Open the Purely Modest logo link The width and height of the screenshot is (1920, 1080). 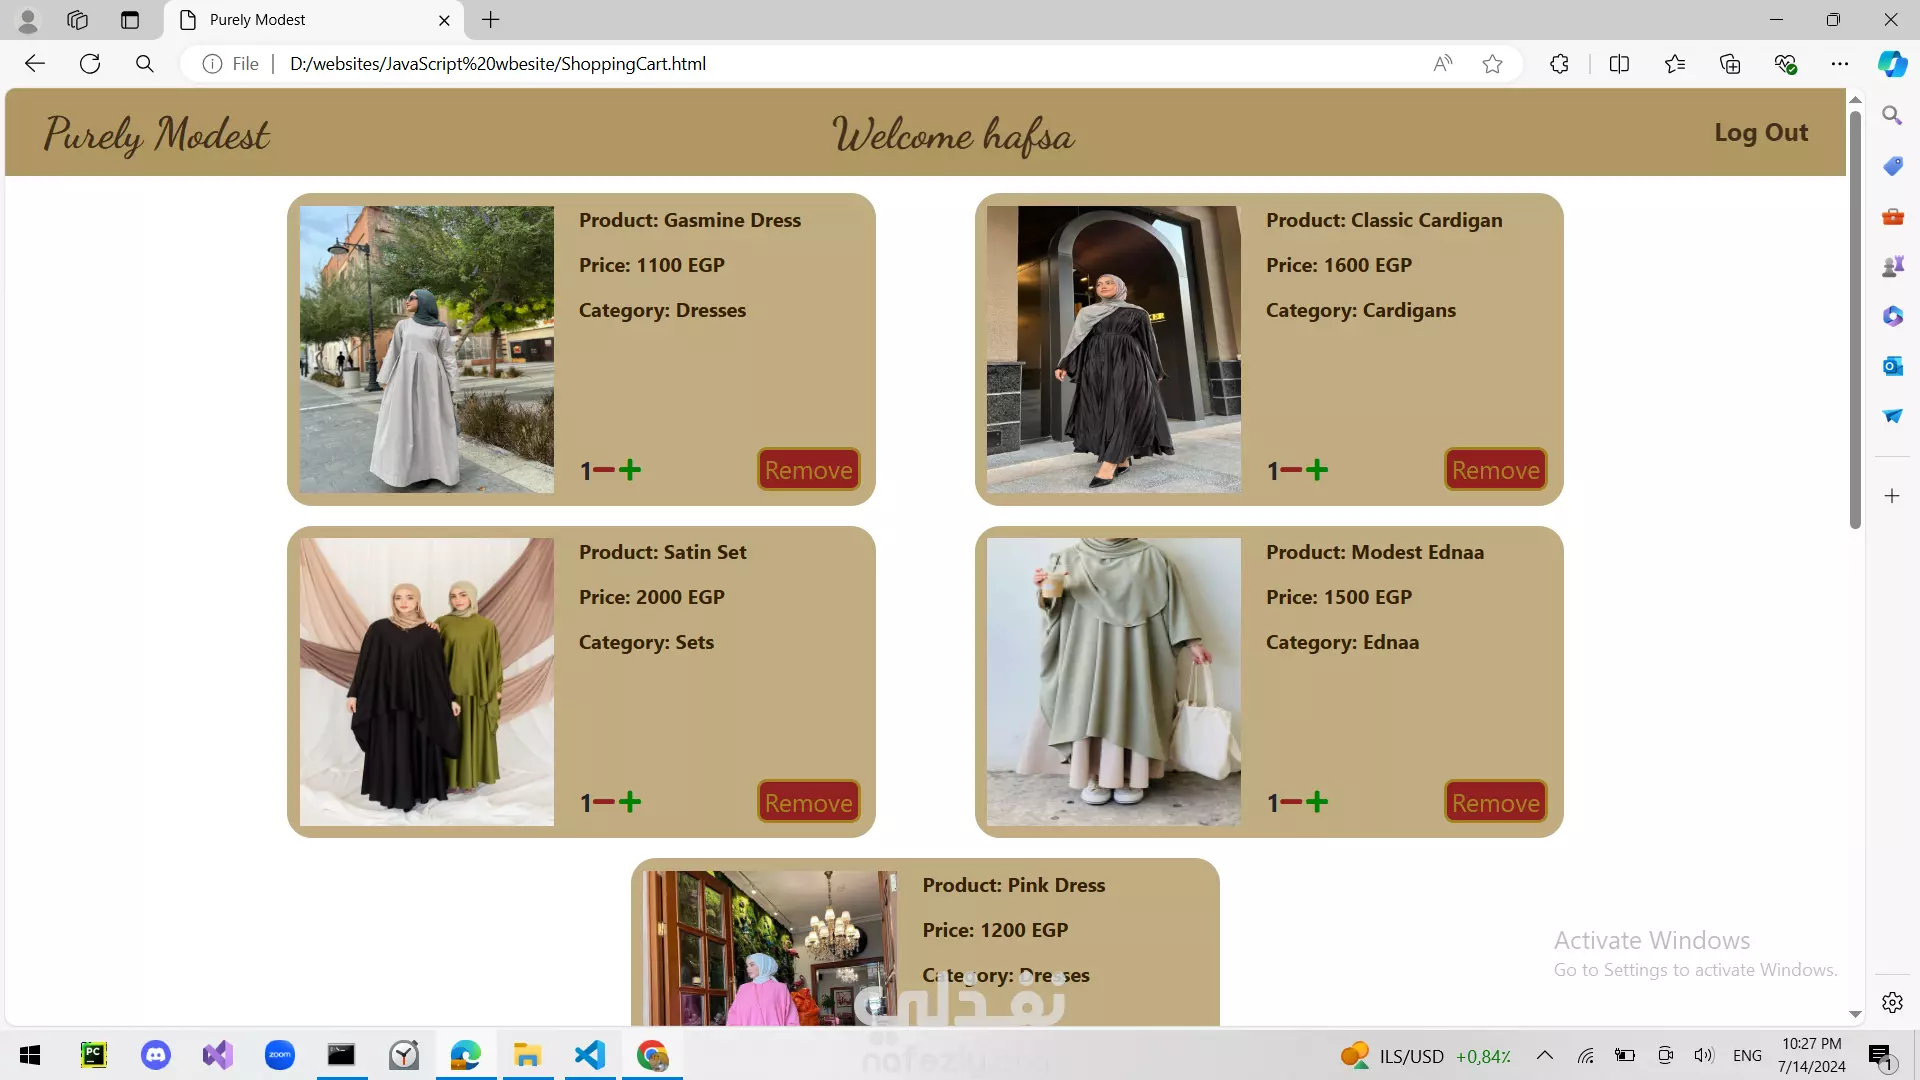[x=157, y=134]
